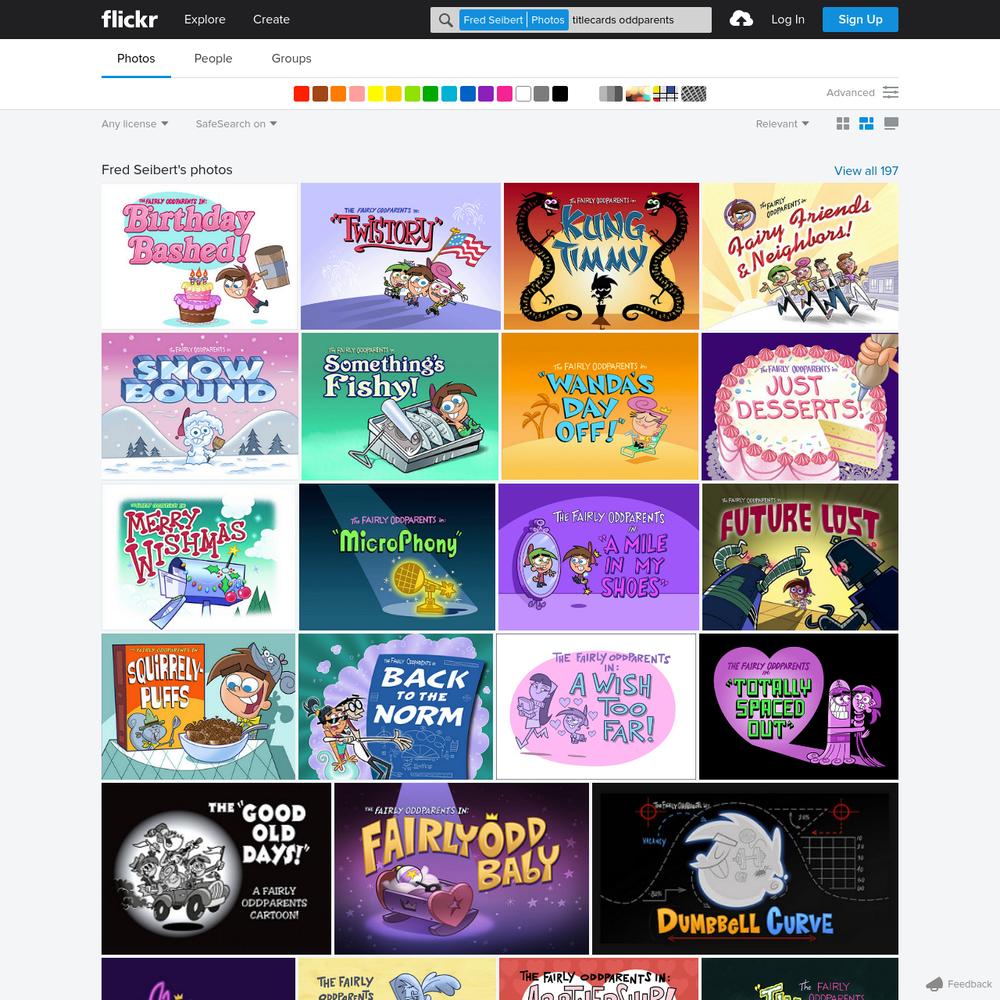Screen dimensions: 1000x1000
Task: Open the Kung Timmy title card thumbnail
Action: [601, 256]
